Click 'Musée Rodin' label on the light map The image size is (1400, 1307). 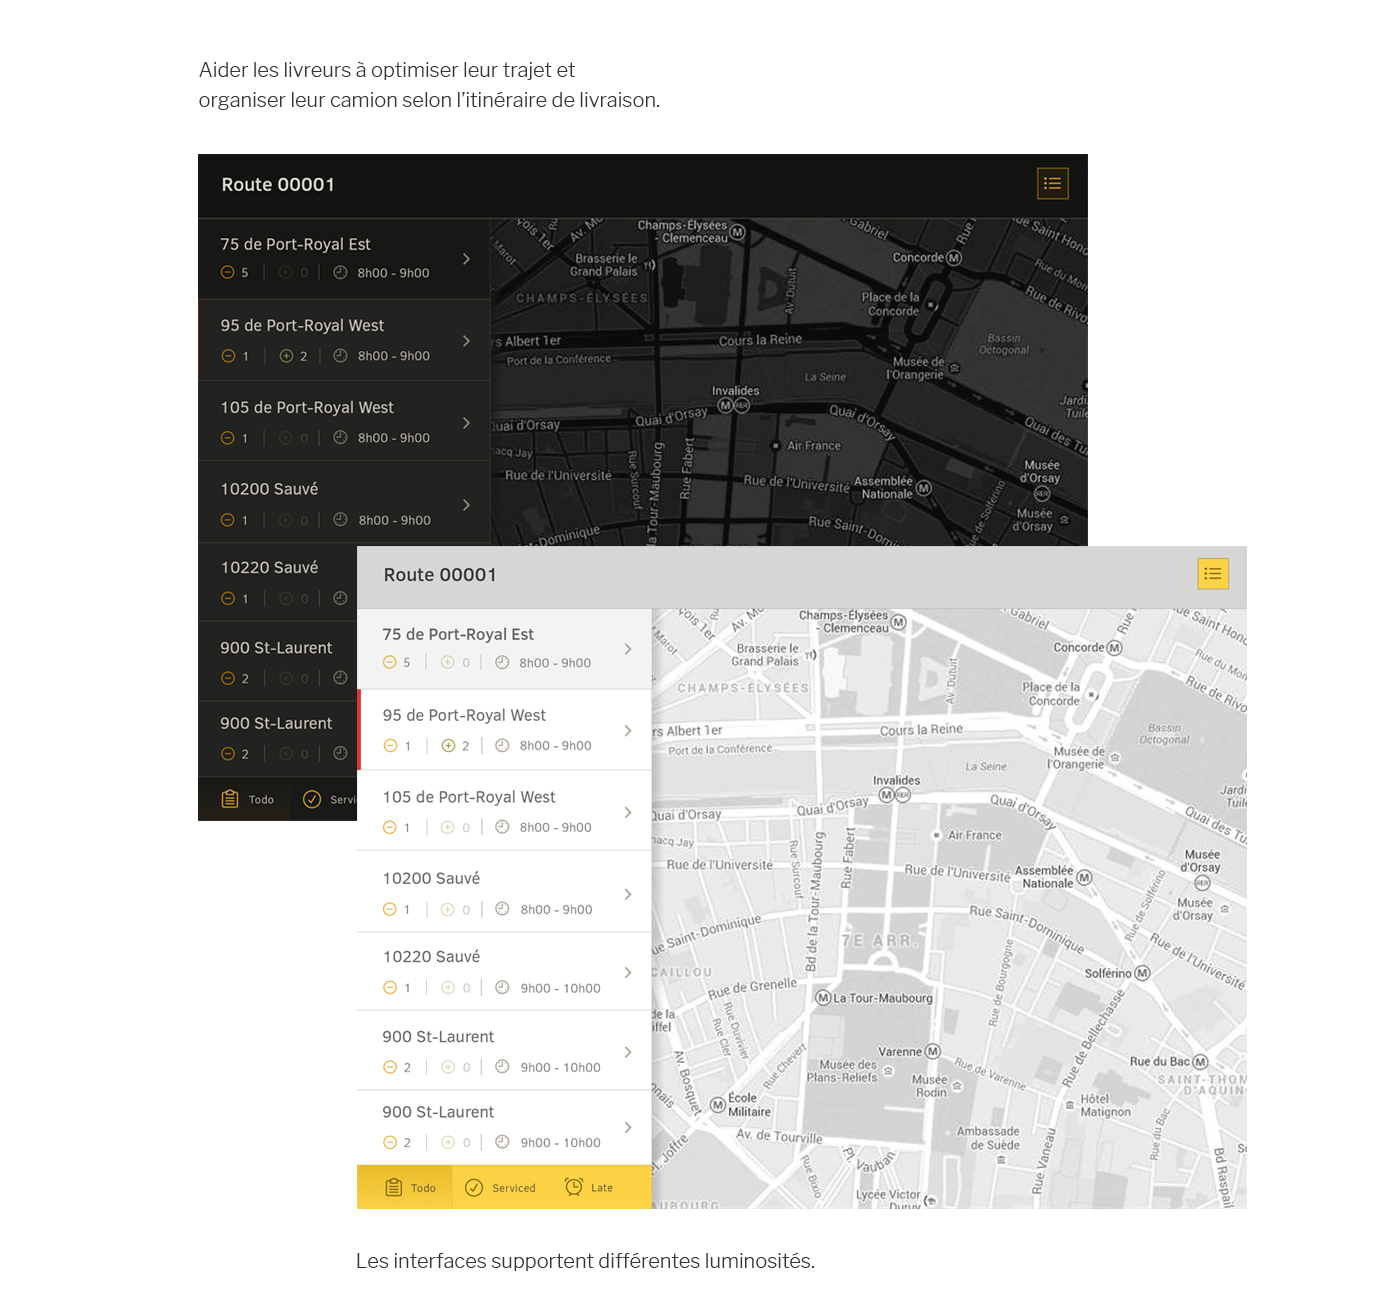tap(930, 1086)
